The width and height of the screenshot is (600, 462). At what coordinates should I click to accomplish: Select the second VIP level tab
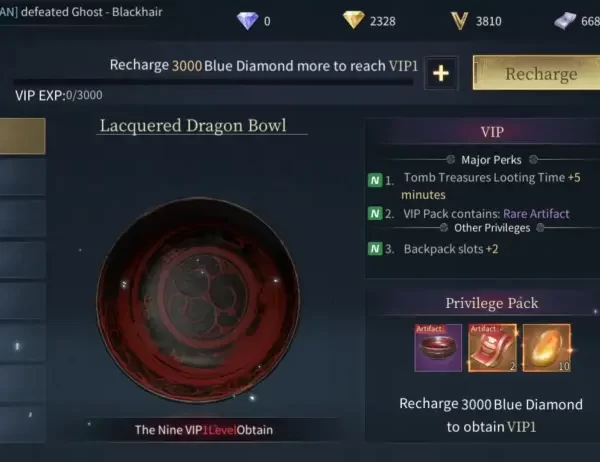click(23, 177)
